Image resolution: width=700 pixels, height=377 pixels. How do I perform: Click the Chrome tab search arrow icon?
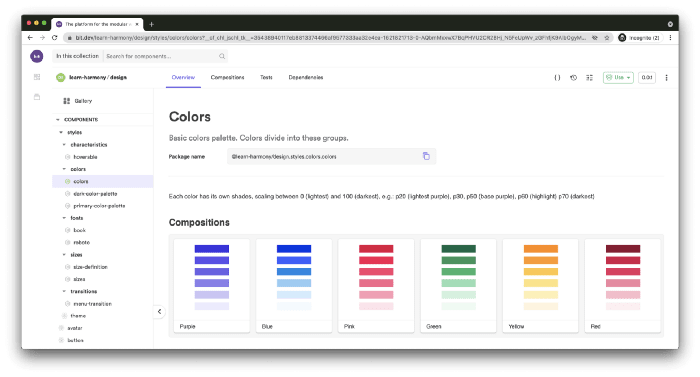(x=670, y=24)
